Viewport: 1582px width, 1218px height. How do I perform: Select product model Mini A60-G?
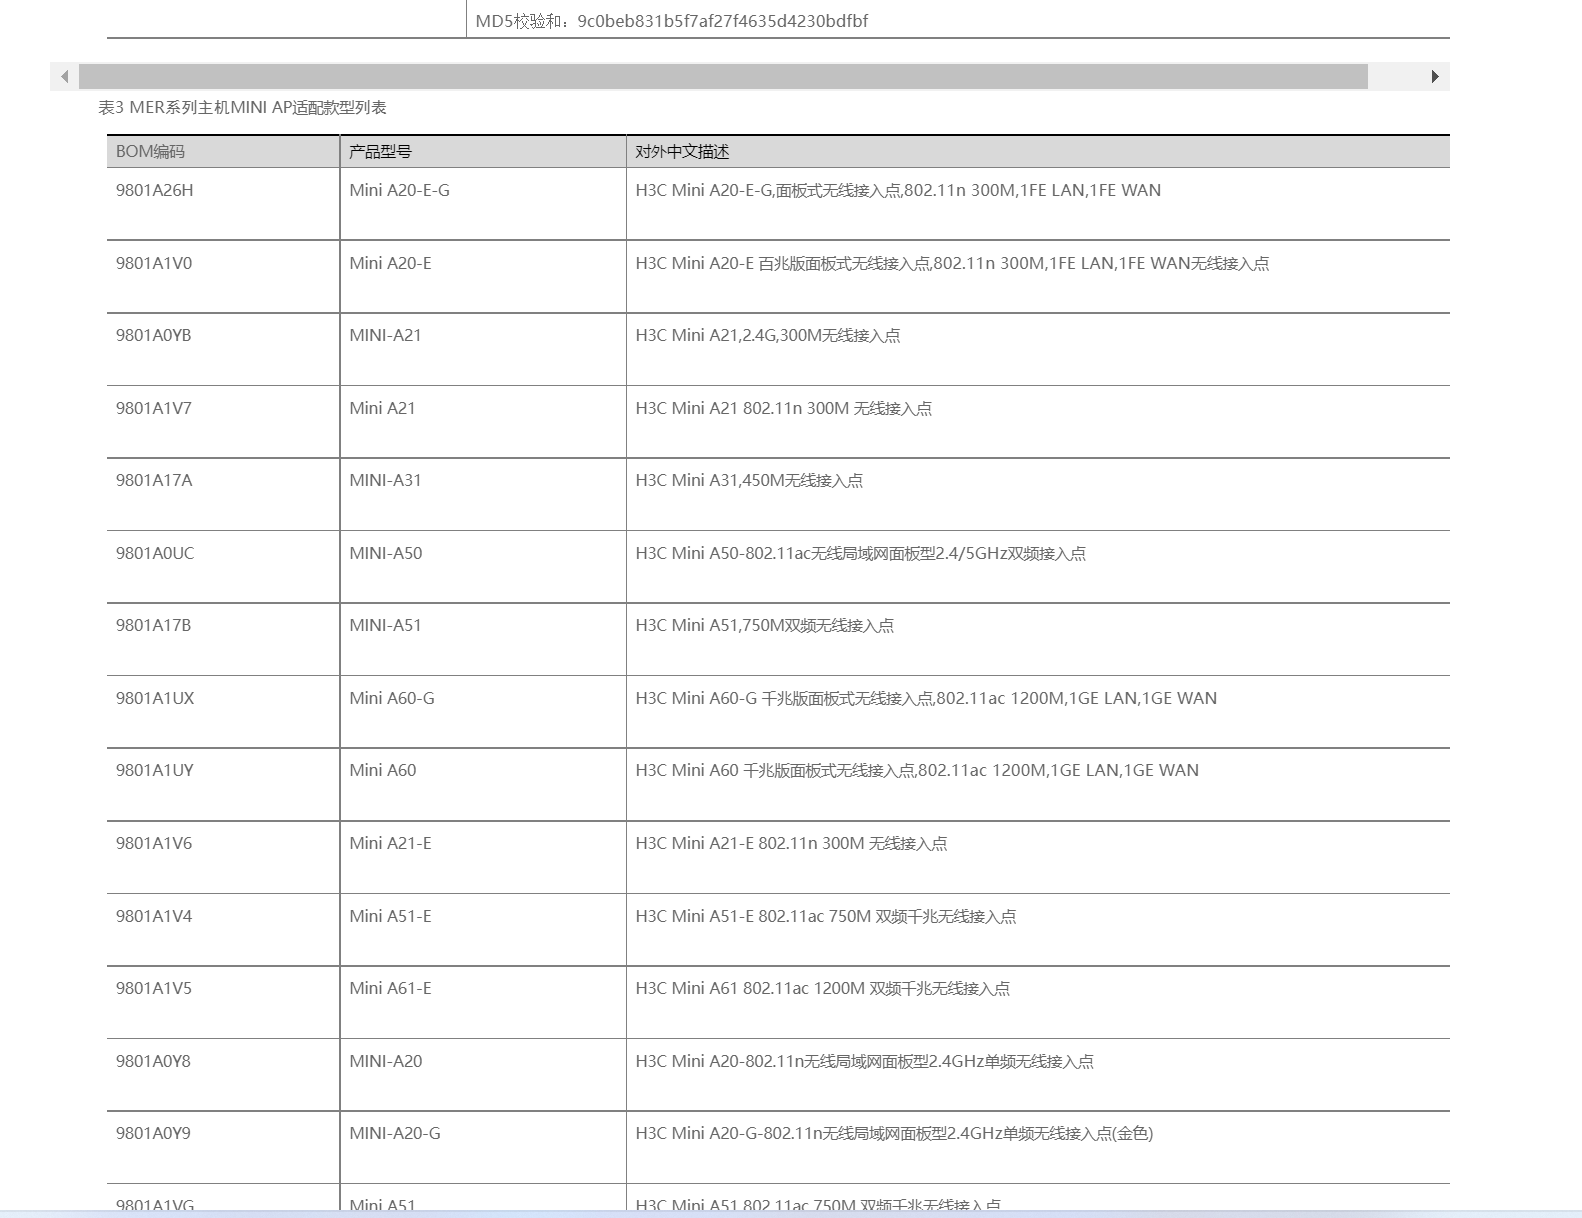click(392, 698)
